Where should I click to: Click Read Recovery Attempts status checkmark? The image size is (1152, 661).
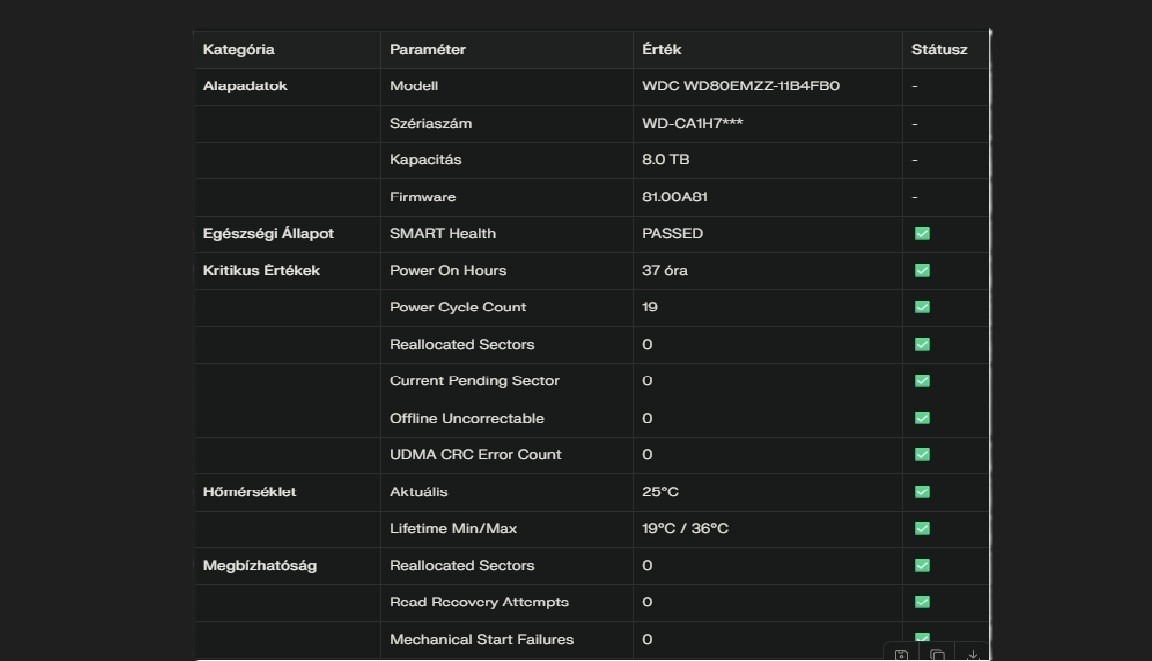tap(922, 602)
